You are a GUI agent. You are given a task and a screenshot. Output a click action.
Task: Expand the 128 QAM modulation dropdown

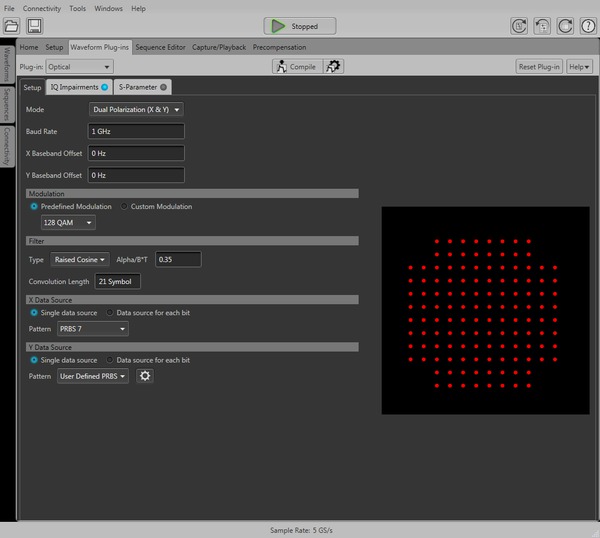click(x=68, y=223)
